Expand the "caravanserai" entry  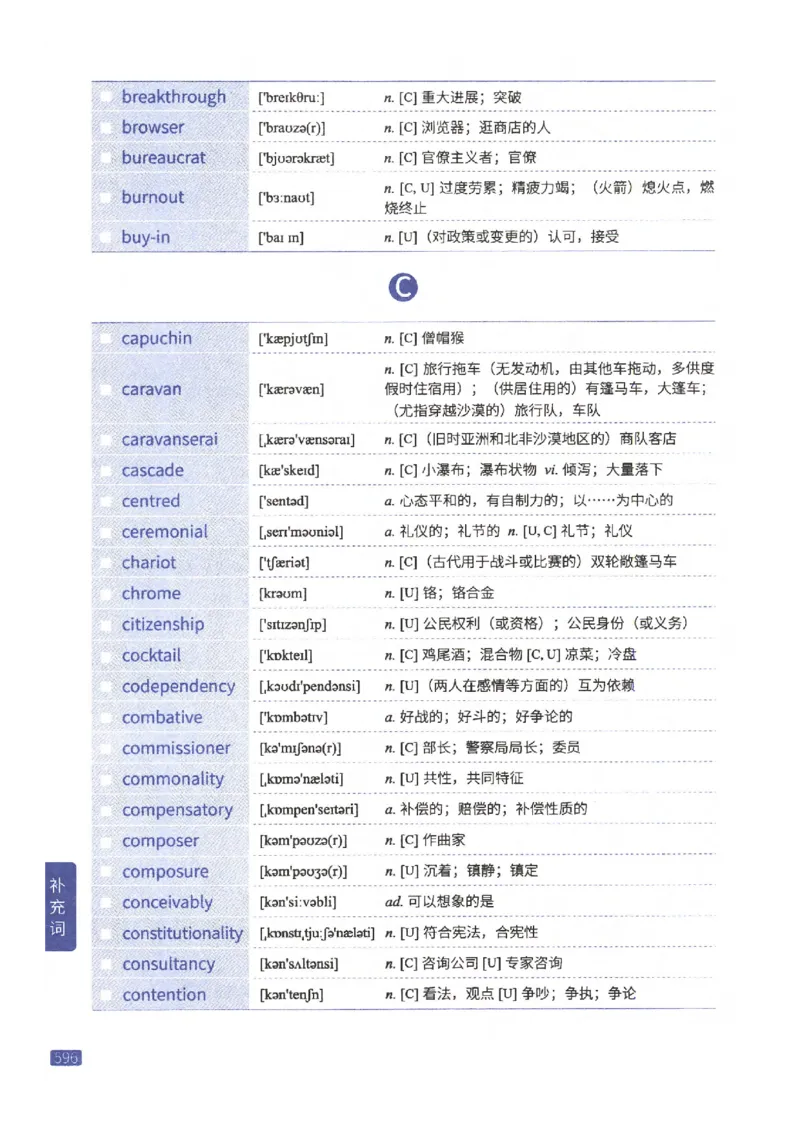click(173, 439)
